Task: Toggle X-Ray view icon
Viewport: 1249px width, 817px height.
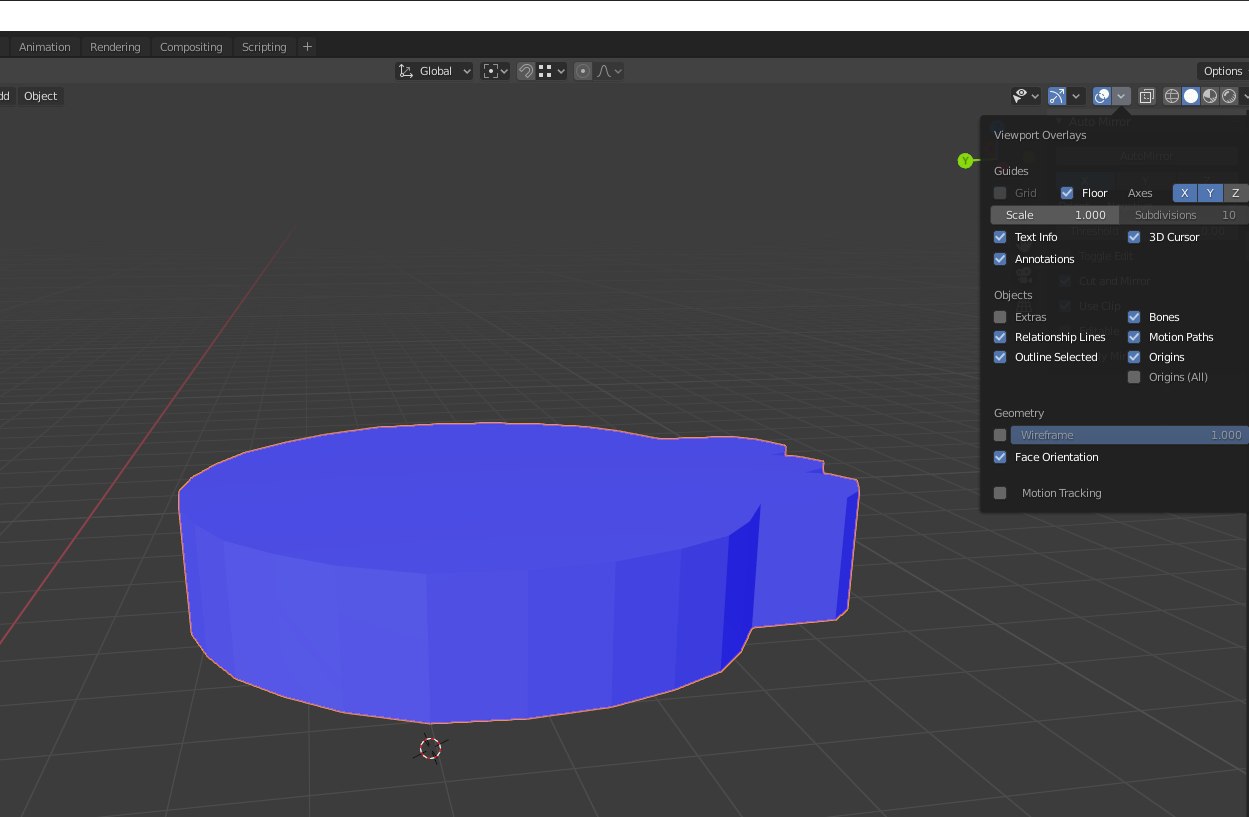Action: (x=1147, y=96)
